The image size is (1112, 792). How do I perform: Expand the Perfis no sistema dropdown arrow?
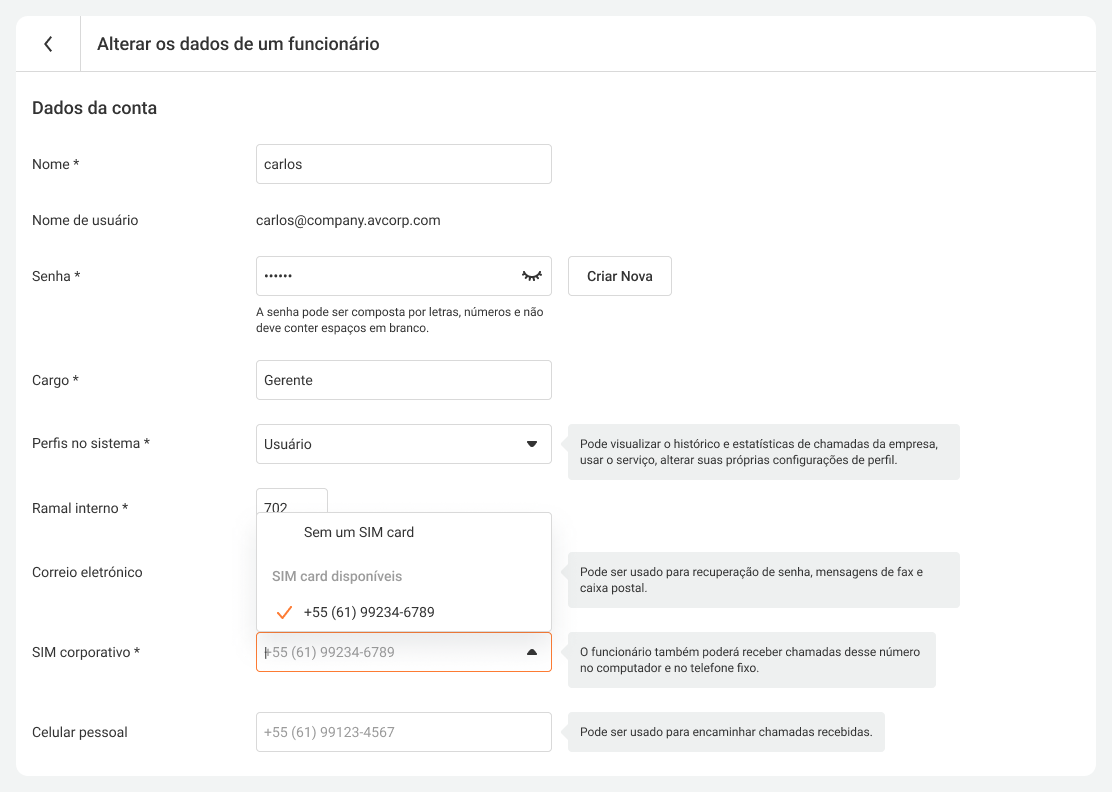(531, 444)
